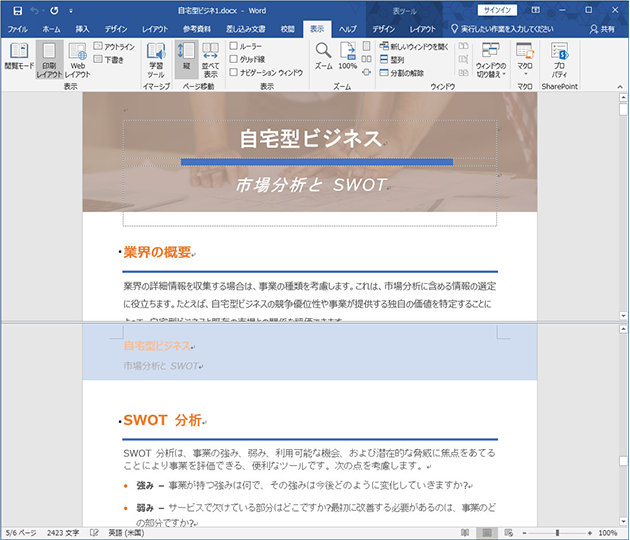Select 縦 vertical page movement

coord(186,59)
